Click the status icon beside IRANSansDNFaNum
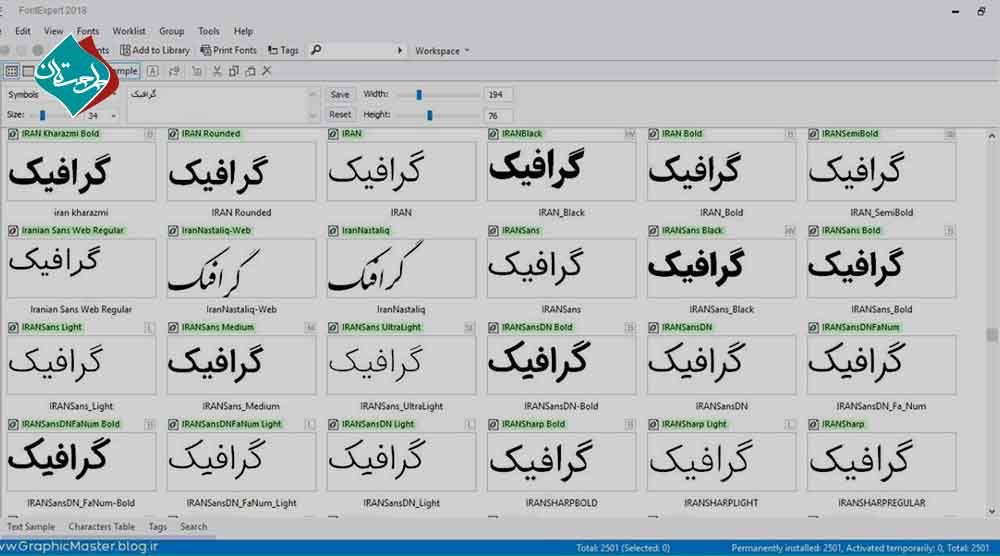Image resolution: width=1000 pixels, height=556 pixels. [813, 328]
